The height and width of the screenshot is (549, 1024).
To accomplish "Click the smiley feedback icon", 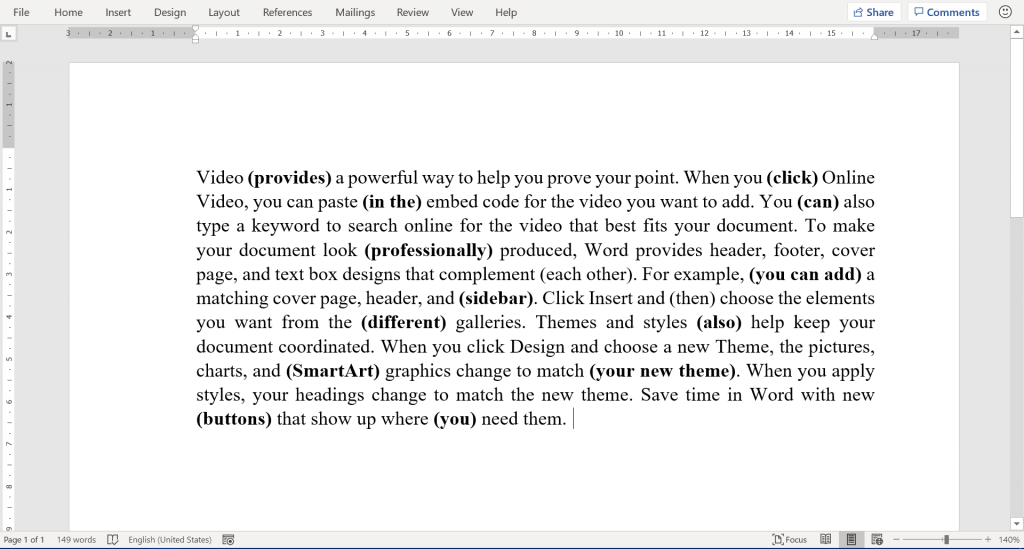I will (1005, 12).
